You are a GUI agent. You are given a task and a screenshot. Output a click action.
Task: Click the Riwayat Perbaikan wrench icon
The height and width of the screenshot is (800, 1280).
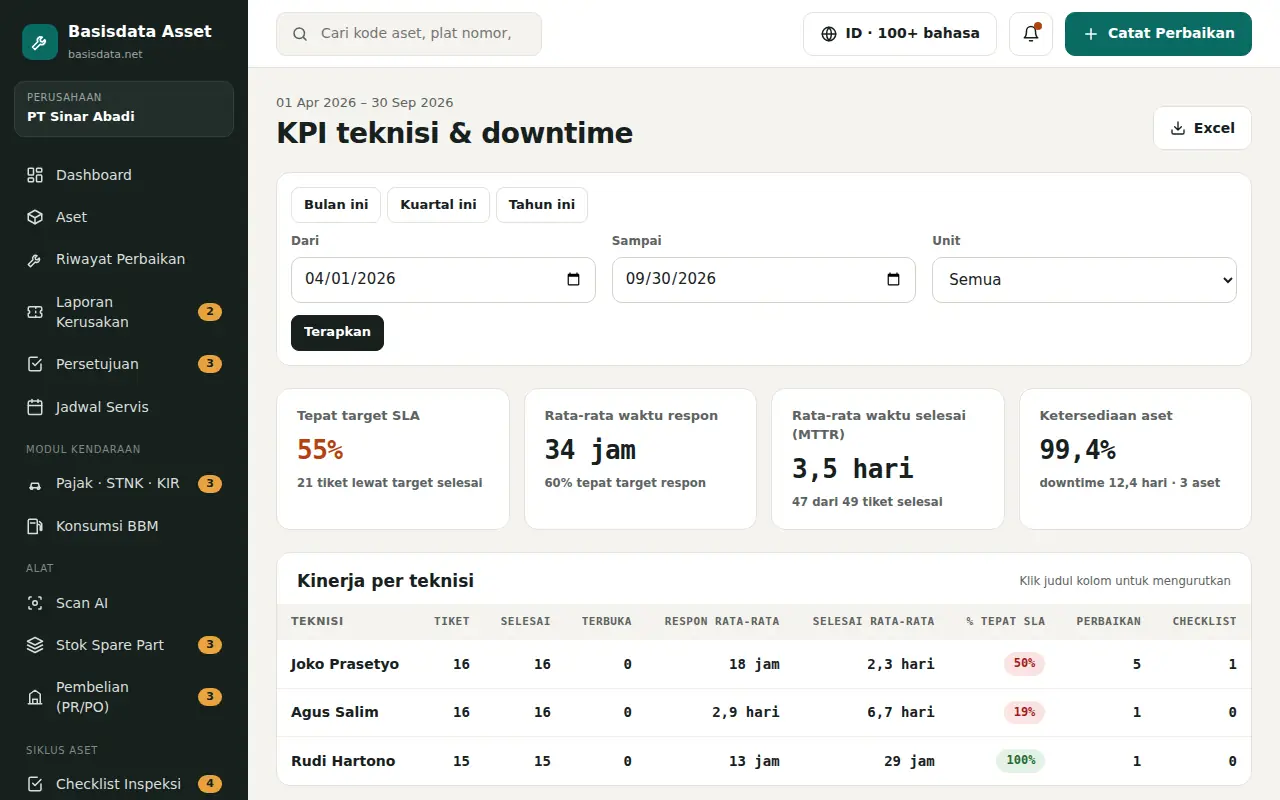[35, 260]
